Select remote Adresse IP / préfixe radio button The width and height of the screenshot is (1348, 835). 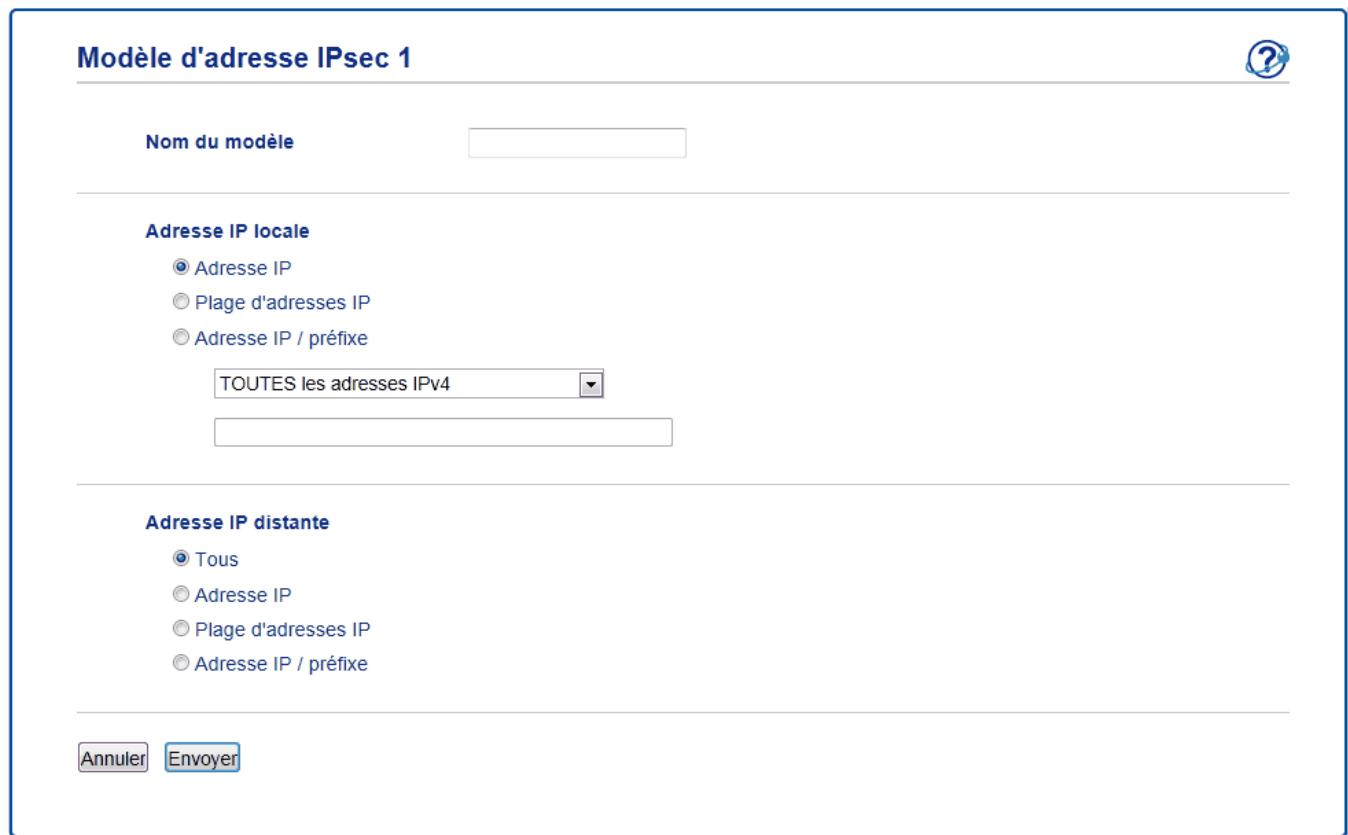pyautogui.click(x=181, y=663)
